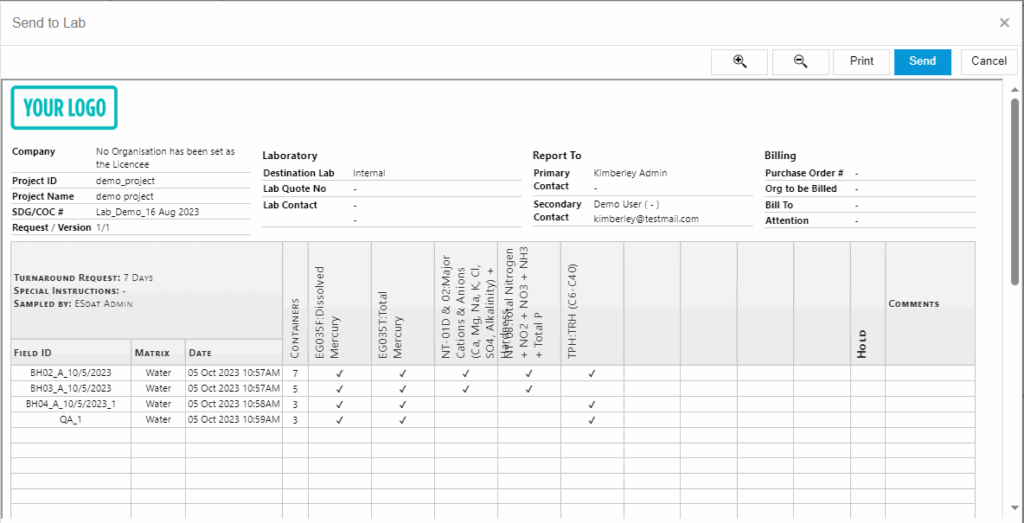Click the Matrix column header
This screenshot has height=523, width=1024.
(x=158, y=353)
